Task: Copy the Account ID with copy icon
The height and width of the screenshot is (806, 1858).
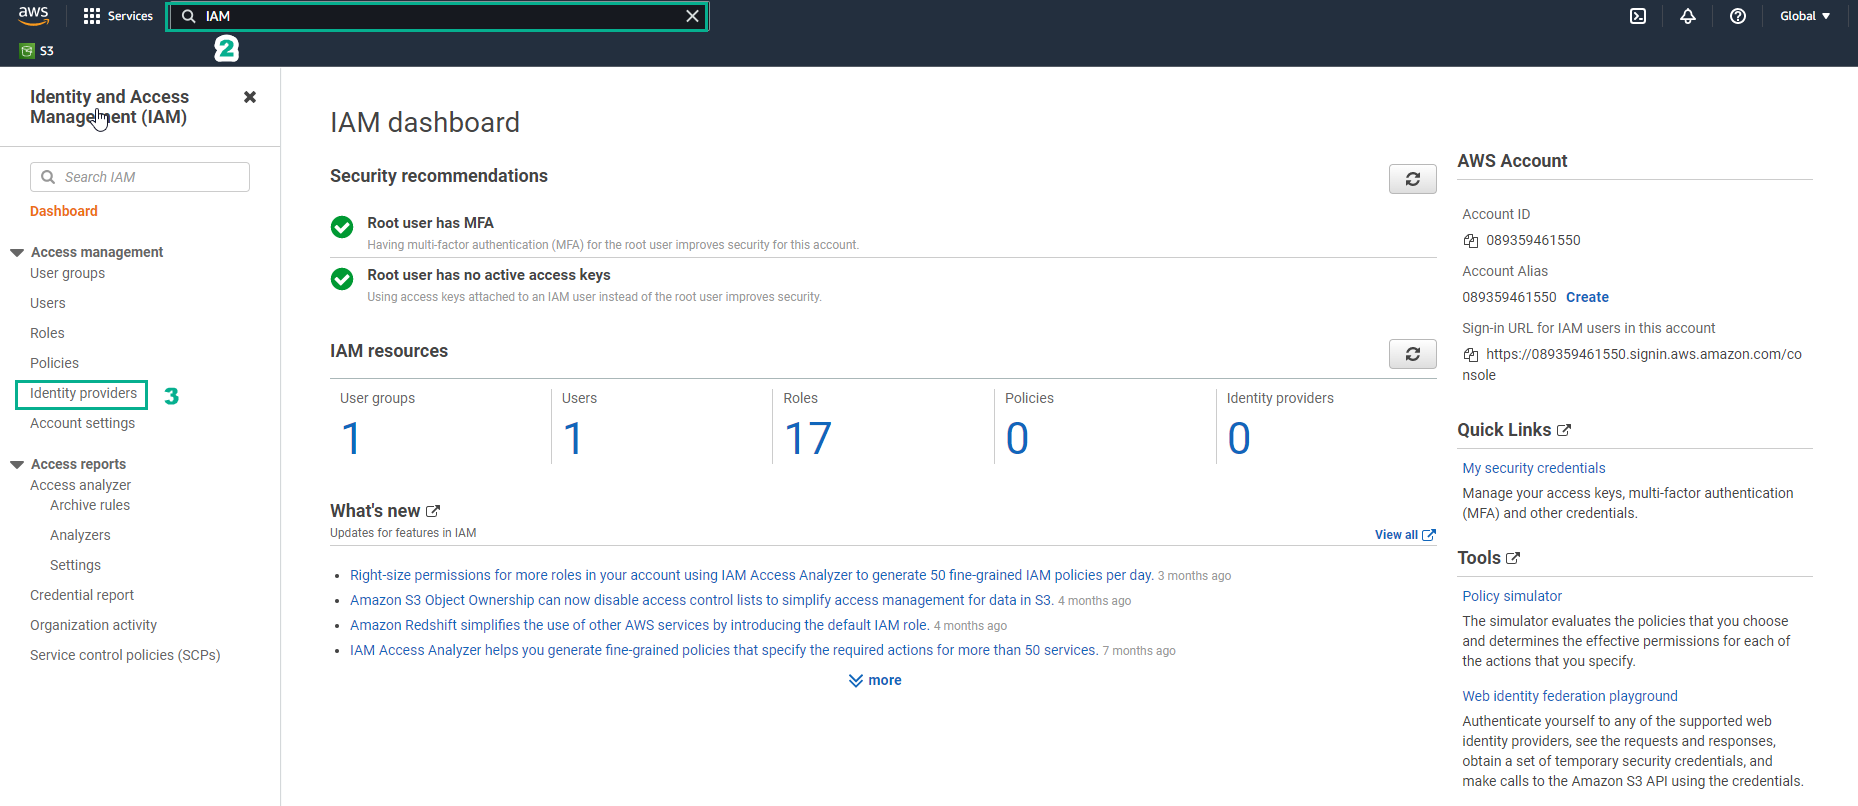Action: point(1470,241)
